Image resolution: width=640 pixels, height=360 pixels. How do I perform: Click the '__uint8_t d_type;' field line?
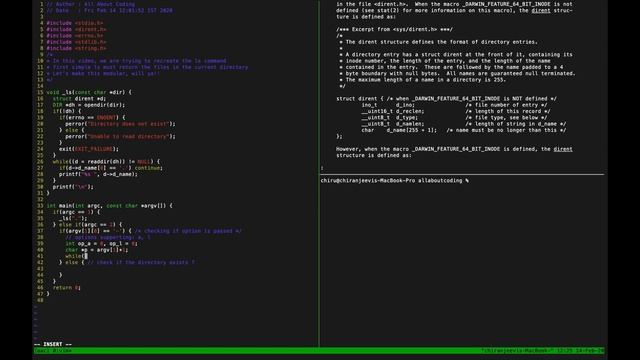[454, 118]
